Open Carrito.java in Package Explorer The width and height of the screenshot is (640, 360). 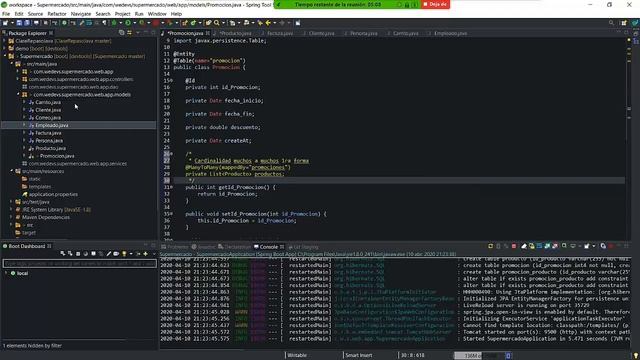pyautogui.click(x=48, y=102)
